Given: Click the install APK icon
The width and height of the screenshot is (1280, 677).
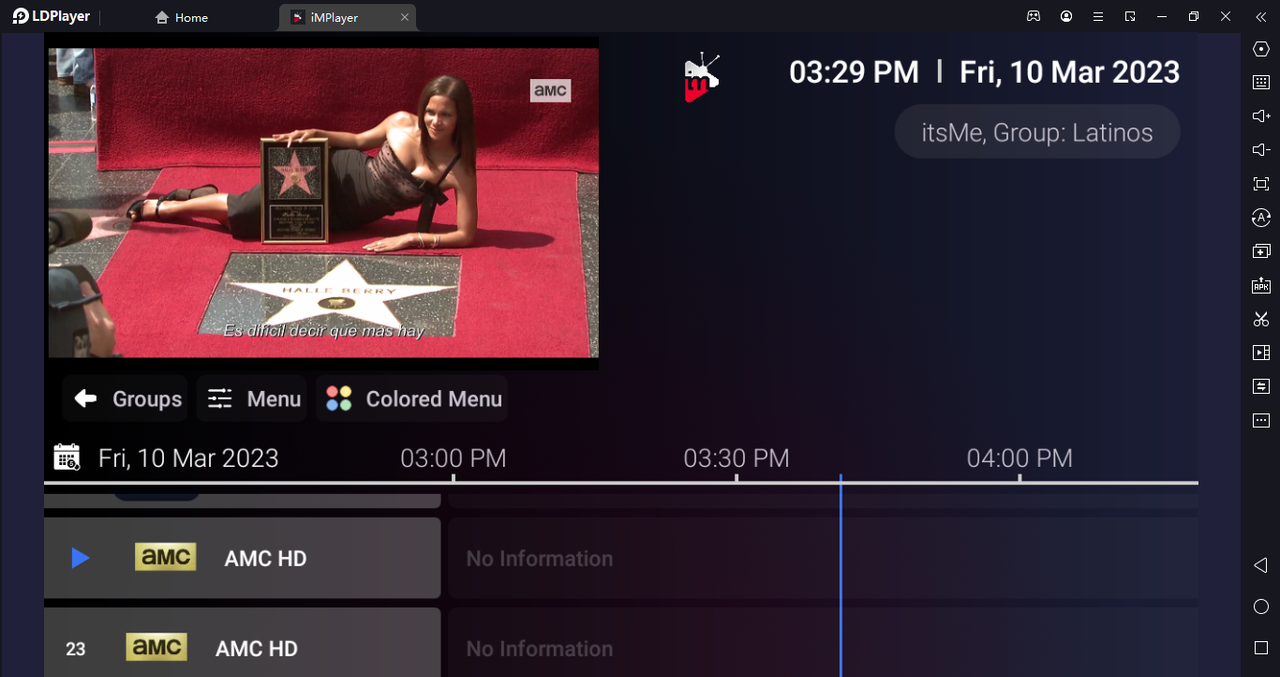Looking at the screenshot, I should click(x=1261, y=285).
